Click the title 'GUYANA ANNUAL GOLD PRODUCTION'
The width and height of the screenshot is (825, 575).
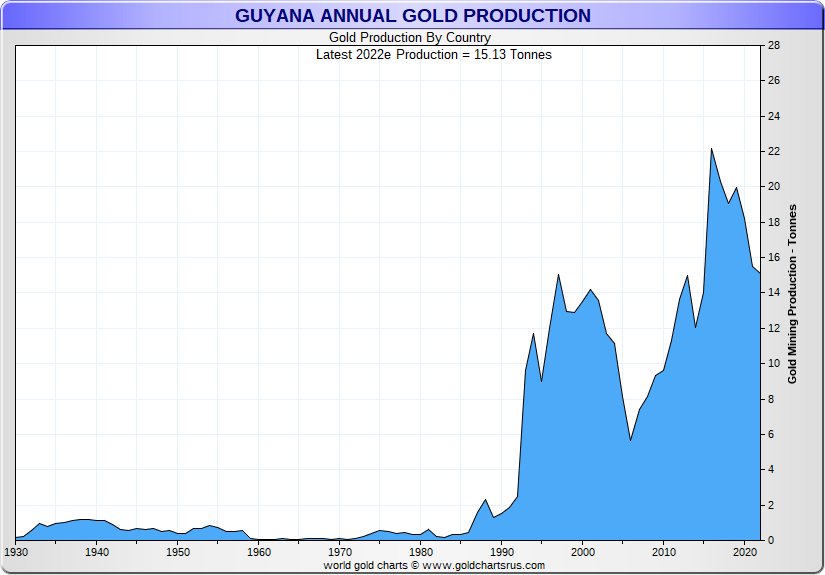click(x=412, y=16)
